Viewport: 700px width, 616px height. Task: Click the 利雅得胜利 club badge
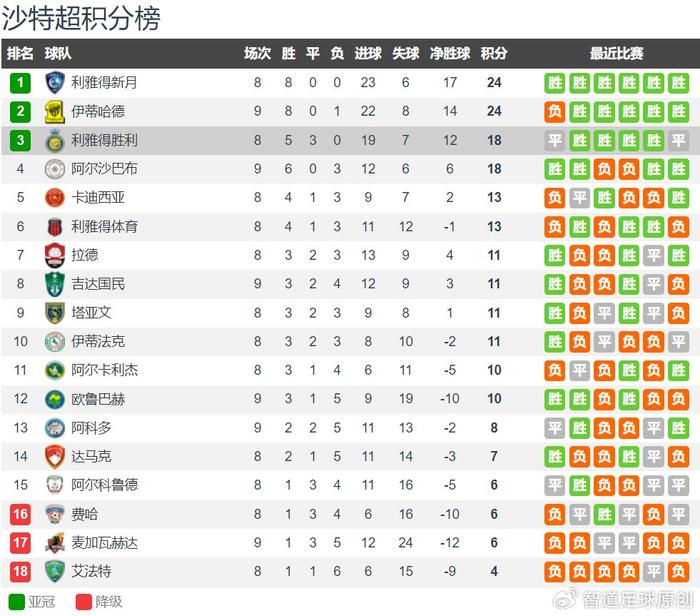point(54,141)
